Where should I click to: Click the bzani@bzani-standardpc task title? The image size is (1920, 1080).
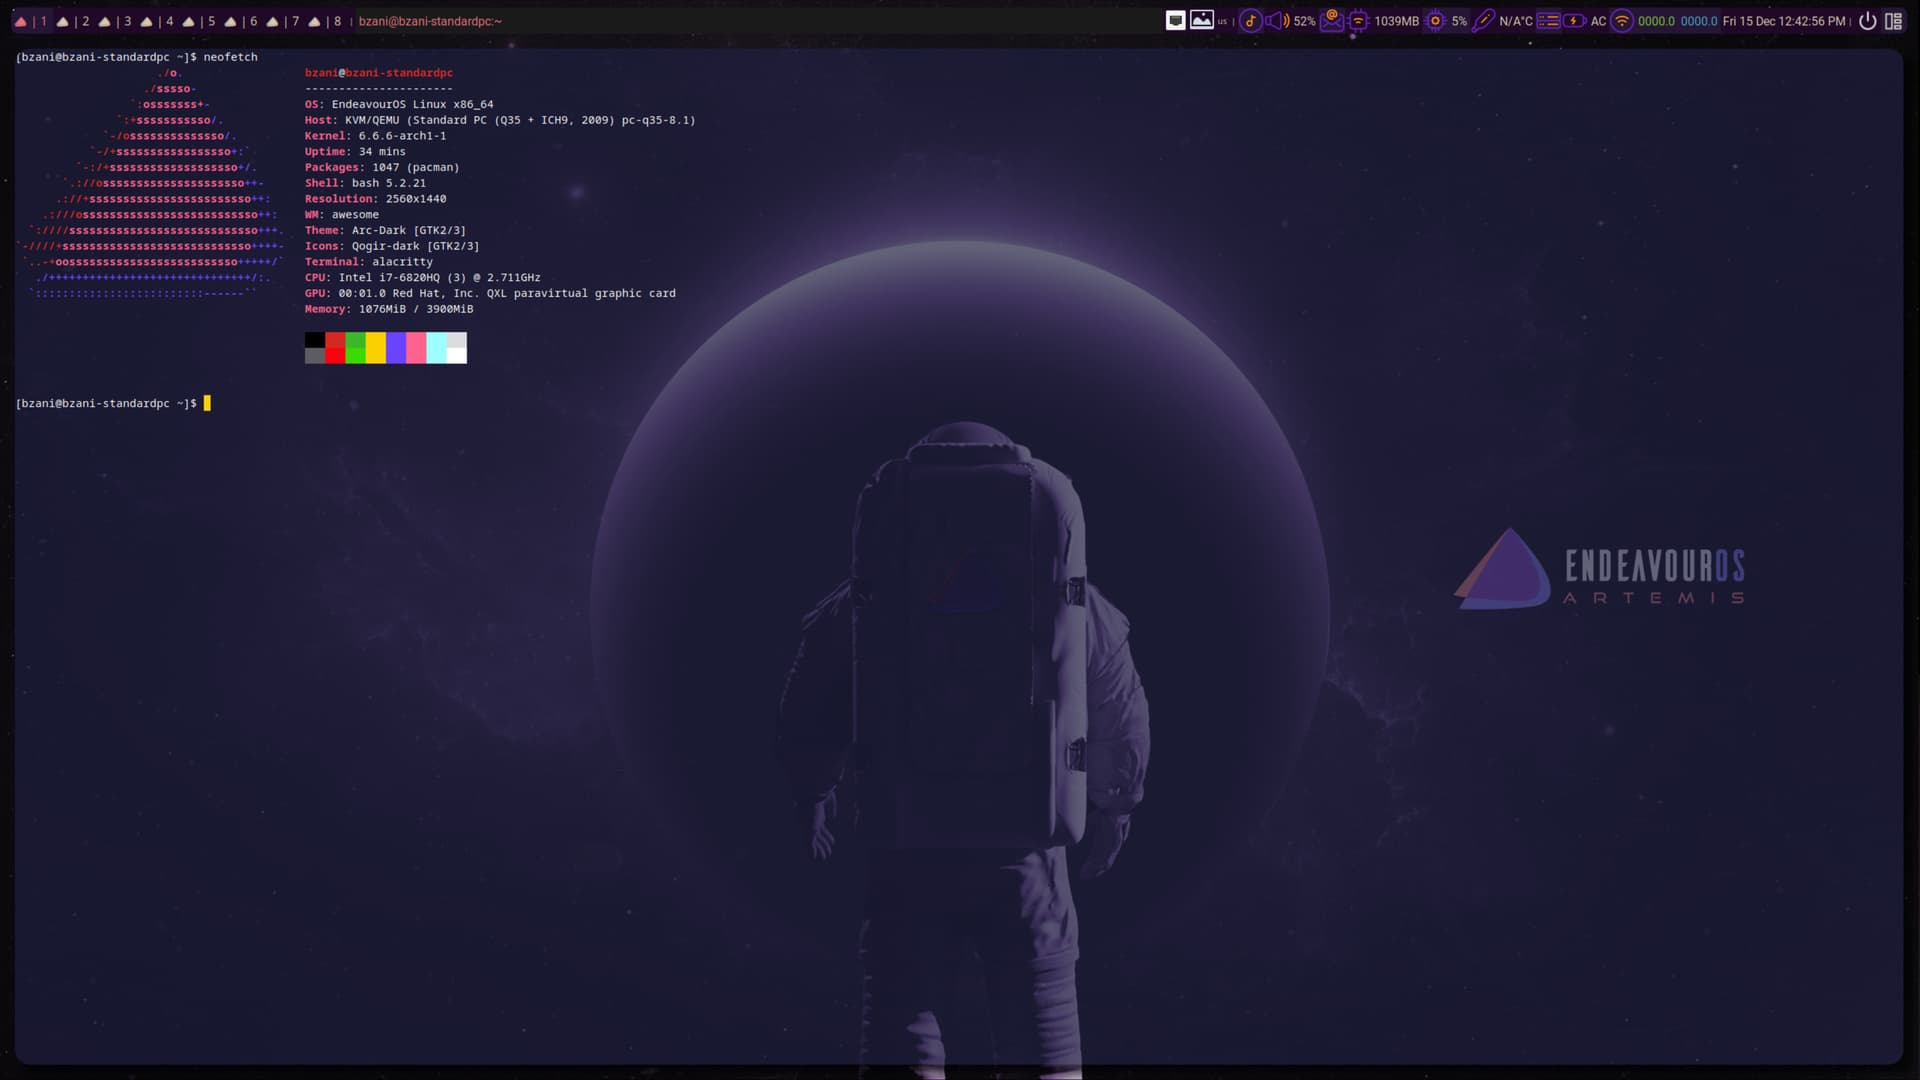430,21
